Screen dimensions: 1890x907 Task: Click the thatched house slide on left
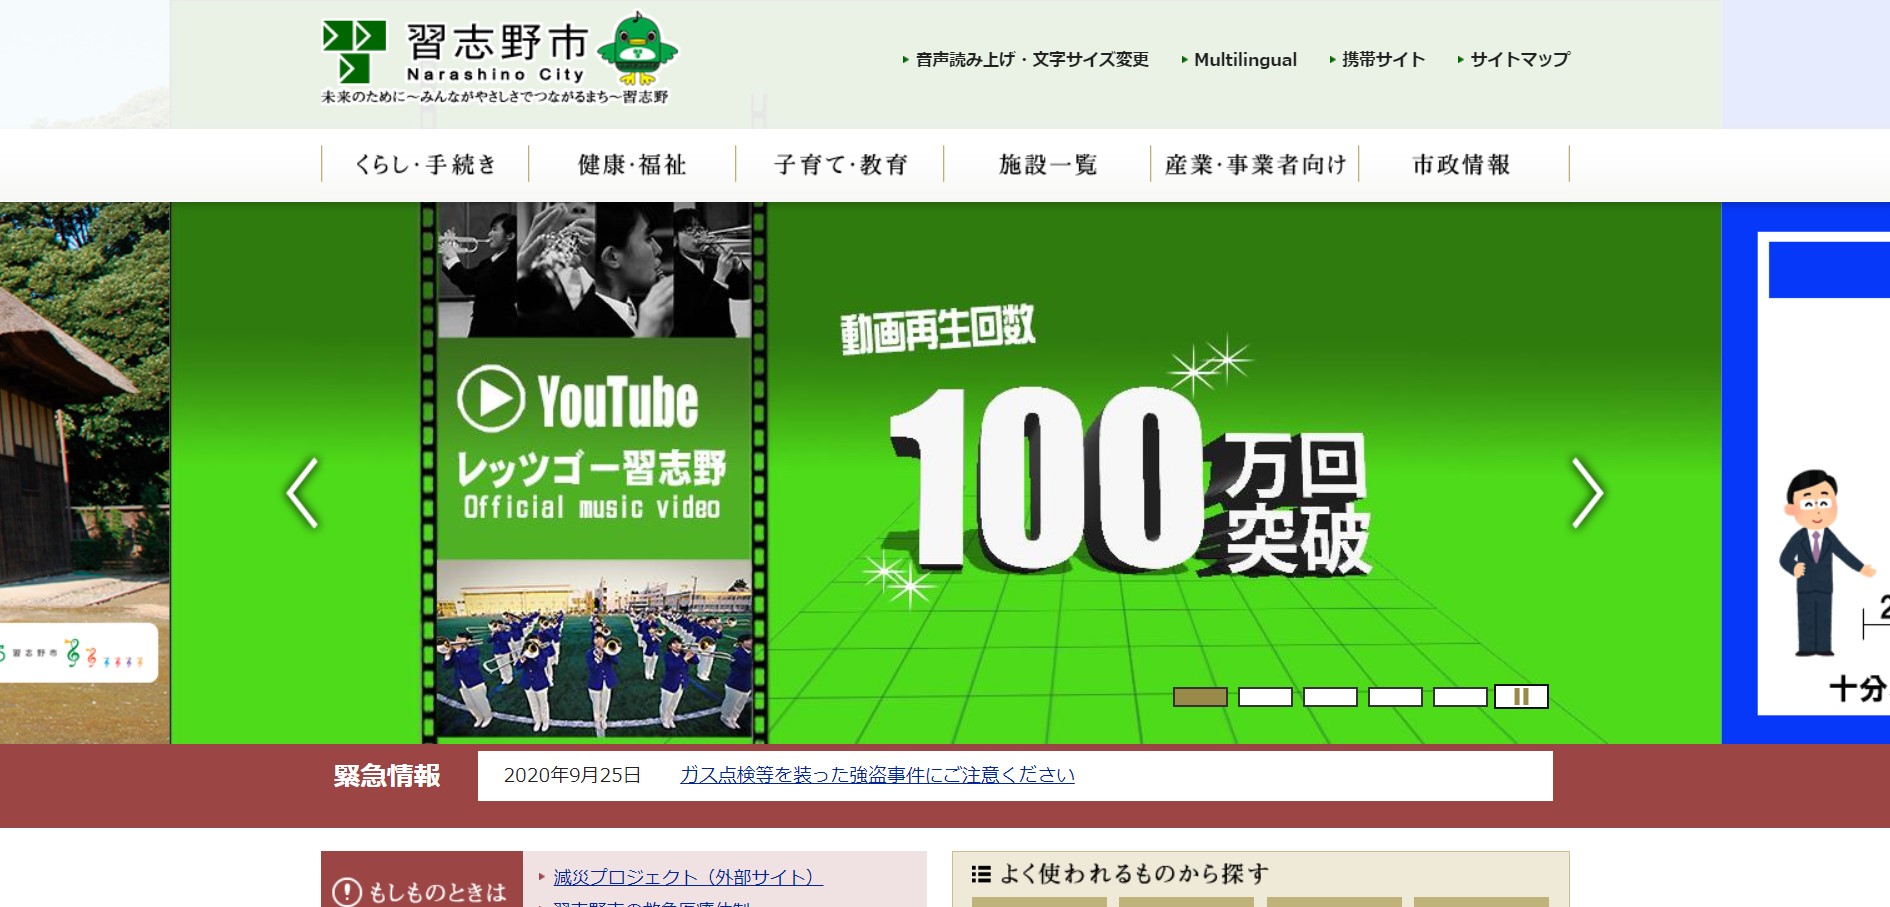pos(85,473)
